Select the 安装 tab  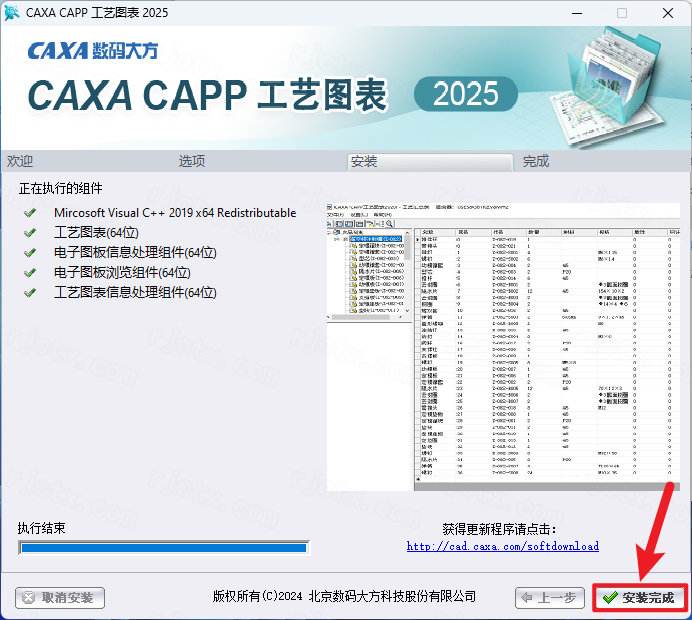pyautogui.click(x=364, y=161)
